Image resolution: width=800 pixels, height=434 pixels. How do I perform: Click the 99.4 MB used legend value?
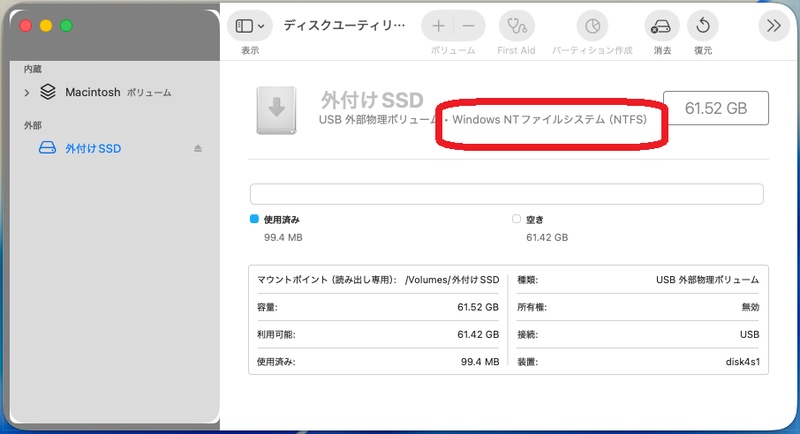pyautogui.click(x=283, y=237)
